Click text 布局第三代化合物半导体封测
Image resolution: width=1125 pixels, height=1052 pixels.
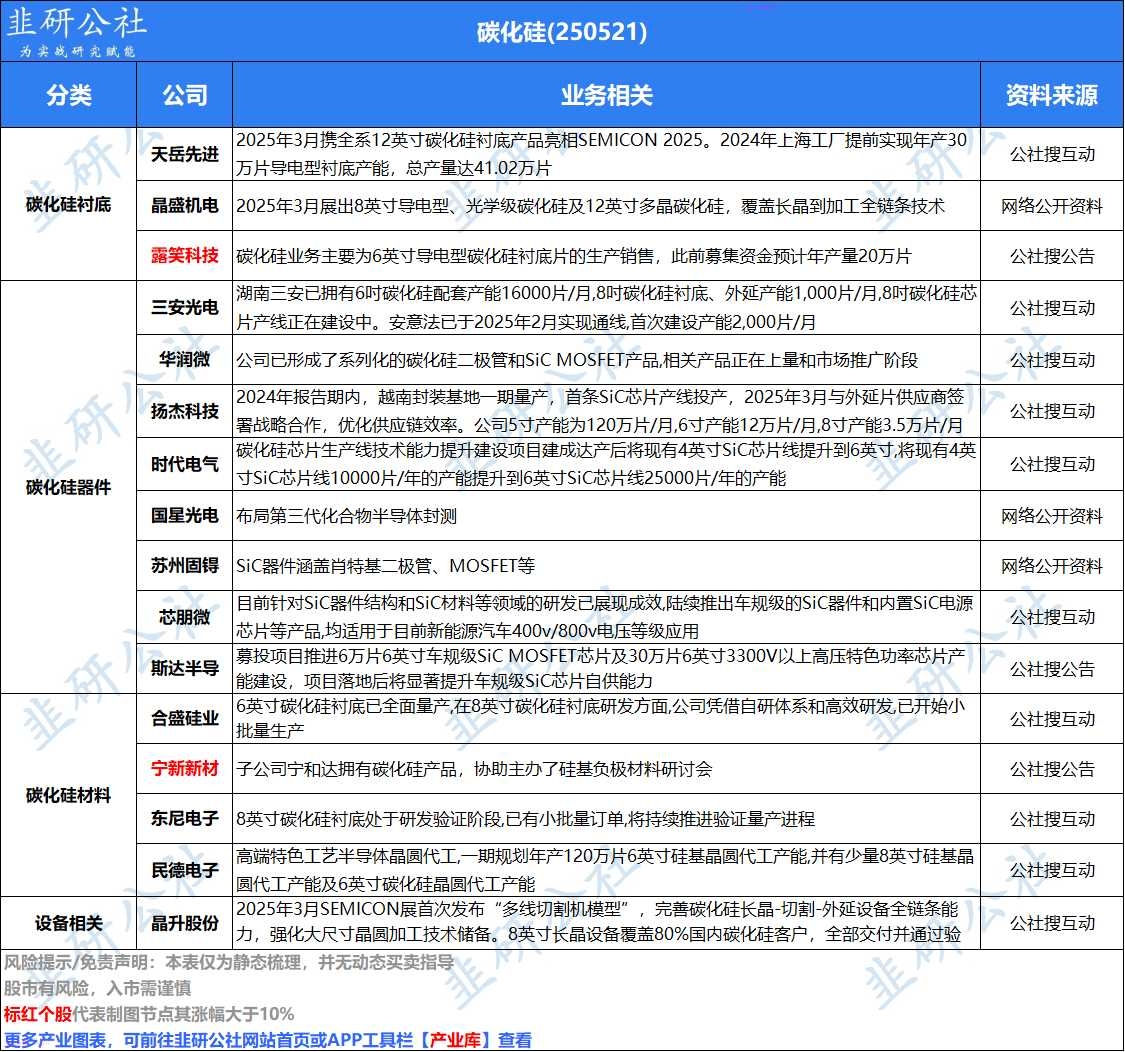[347, 516]
